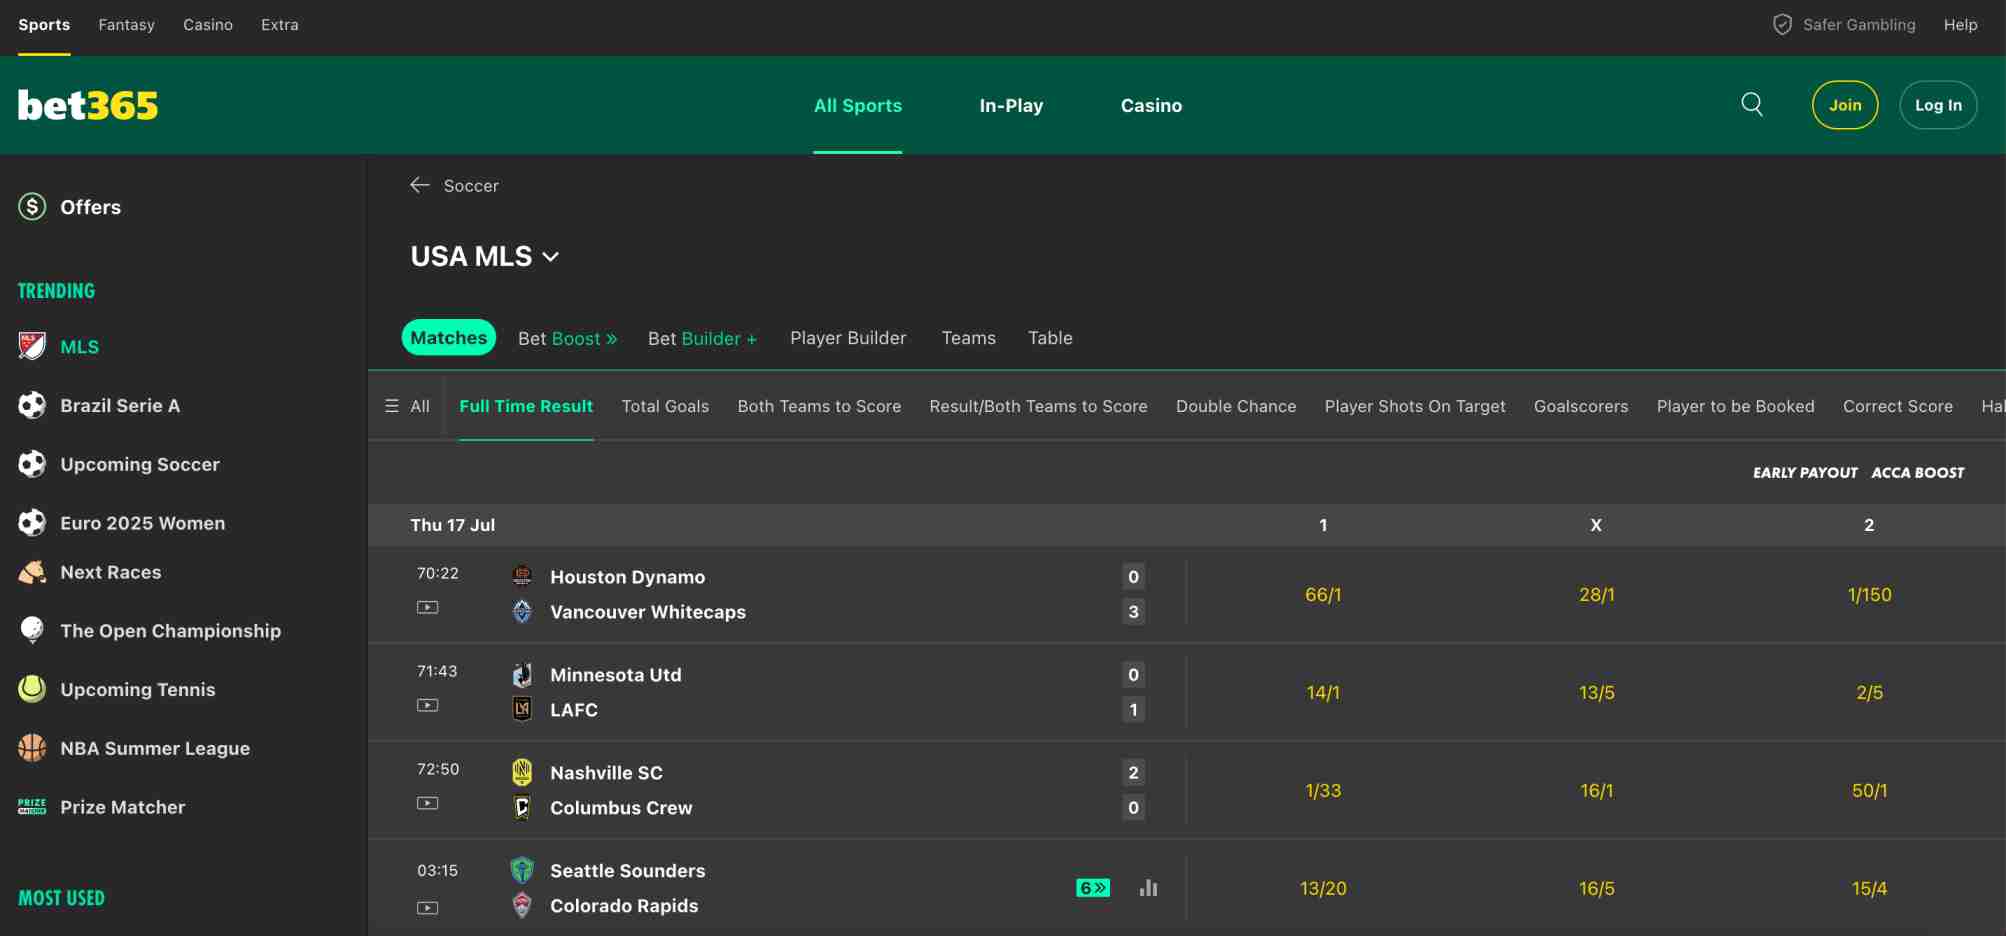This screenshot has height=936, width=2006.
Task: Select Casino in the green navigation bar
Action: 1151,105
